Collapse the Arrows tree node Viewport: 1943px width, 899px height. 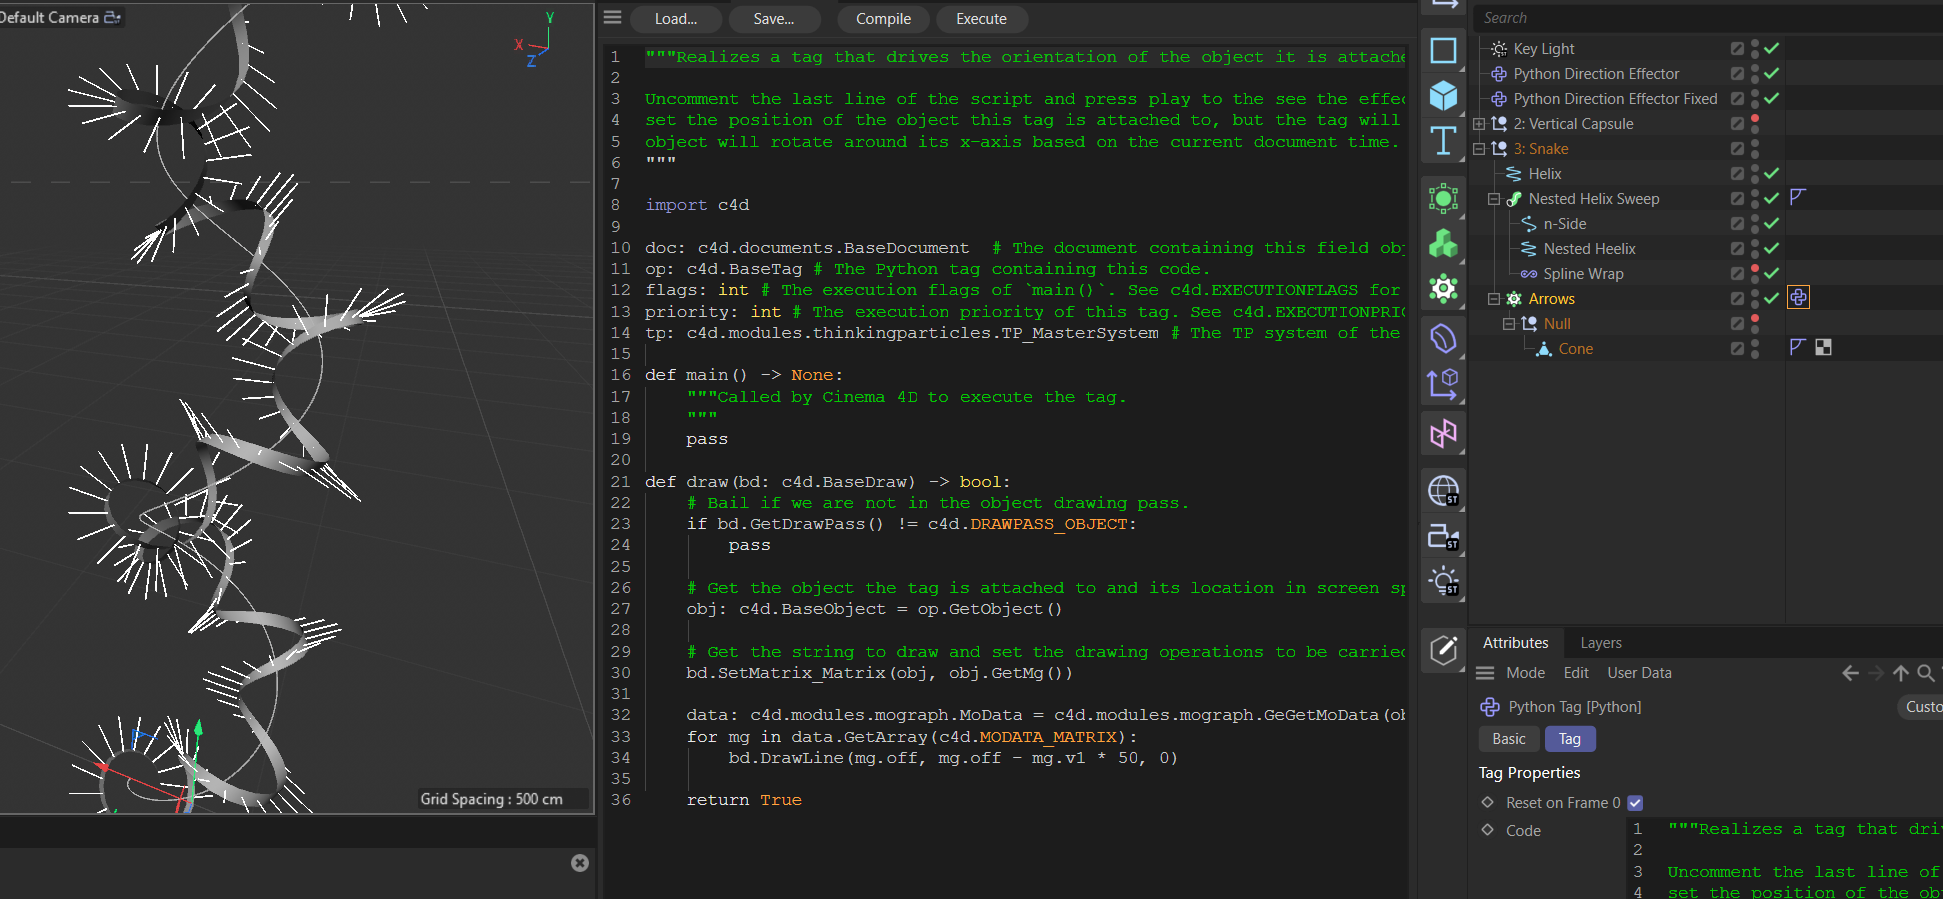(x=1494, y=298)
